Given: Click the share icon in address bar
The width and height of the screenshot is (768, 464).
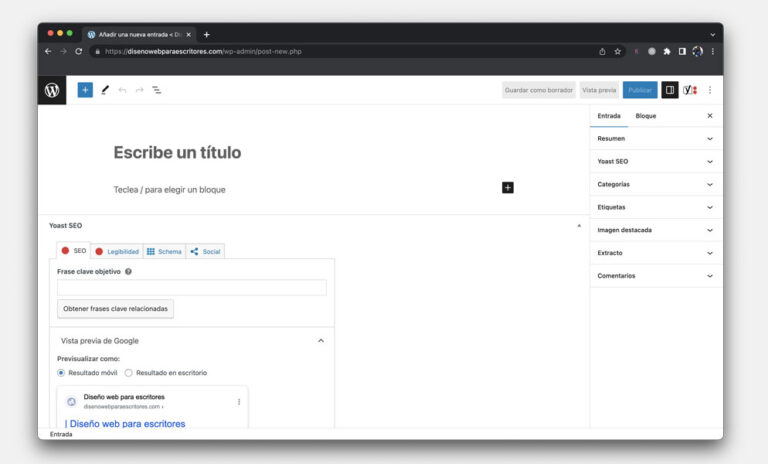Looking at the screenshot, I should coord(602,51).
